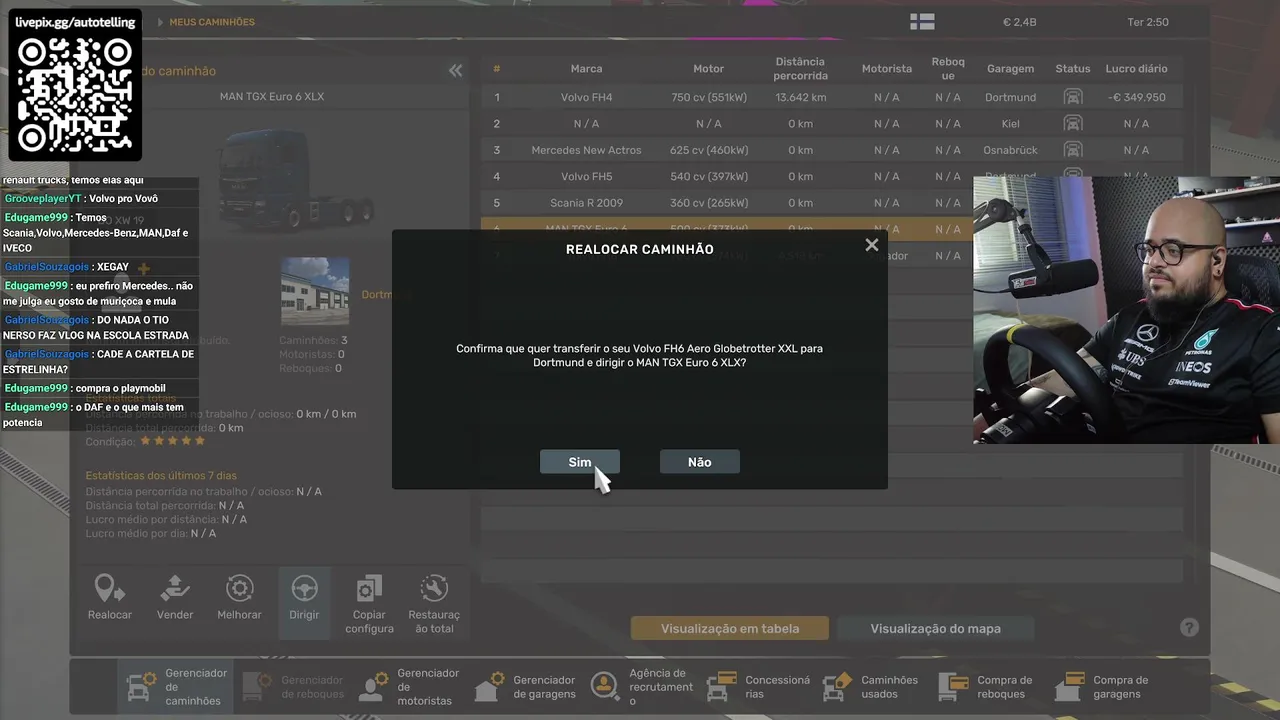Click the garage thumbnail image

(315, 292)
